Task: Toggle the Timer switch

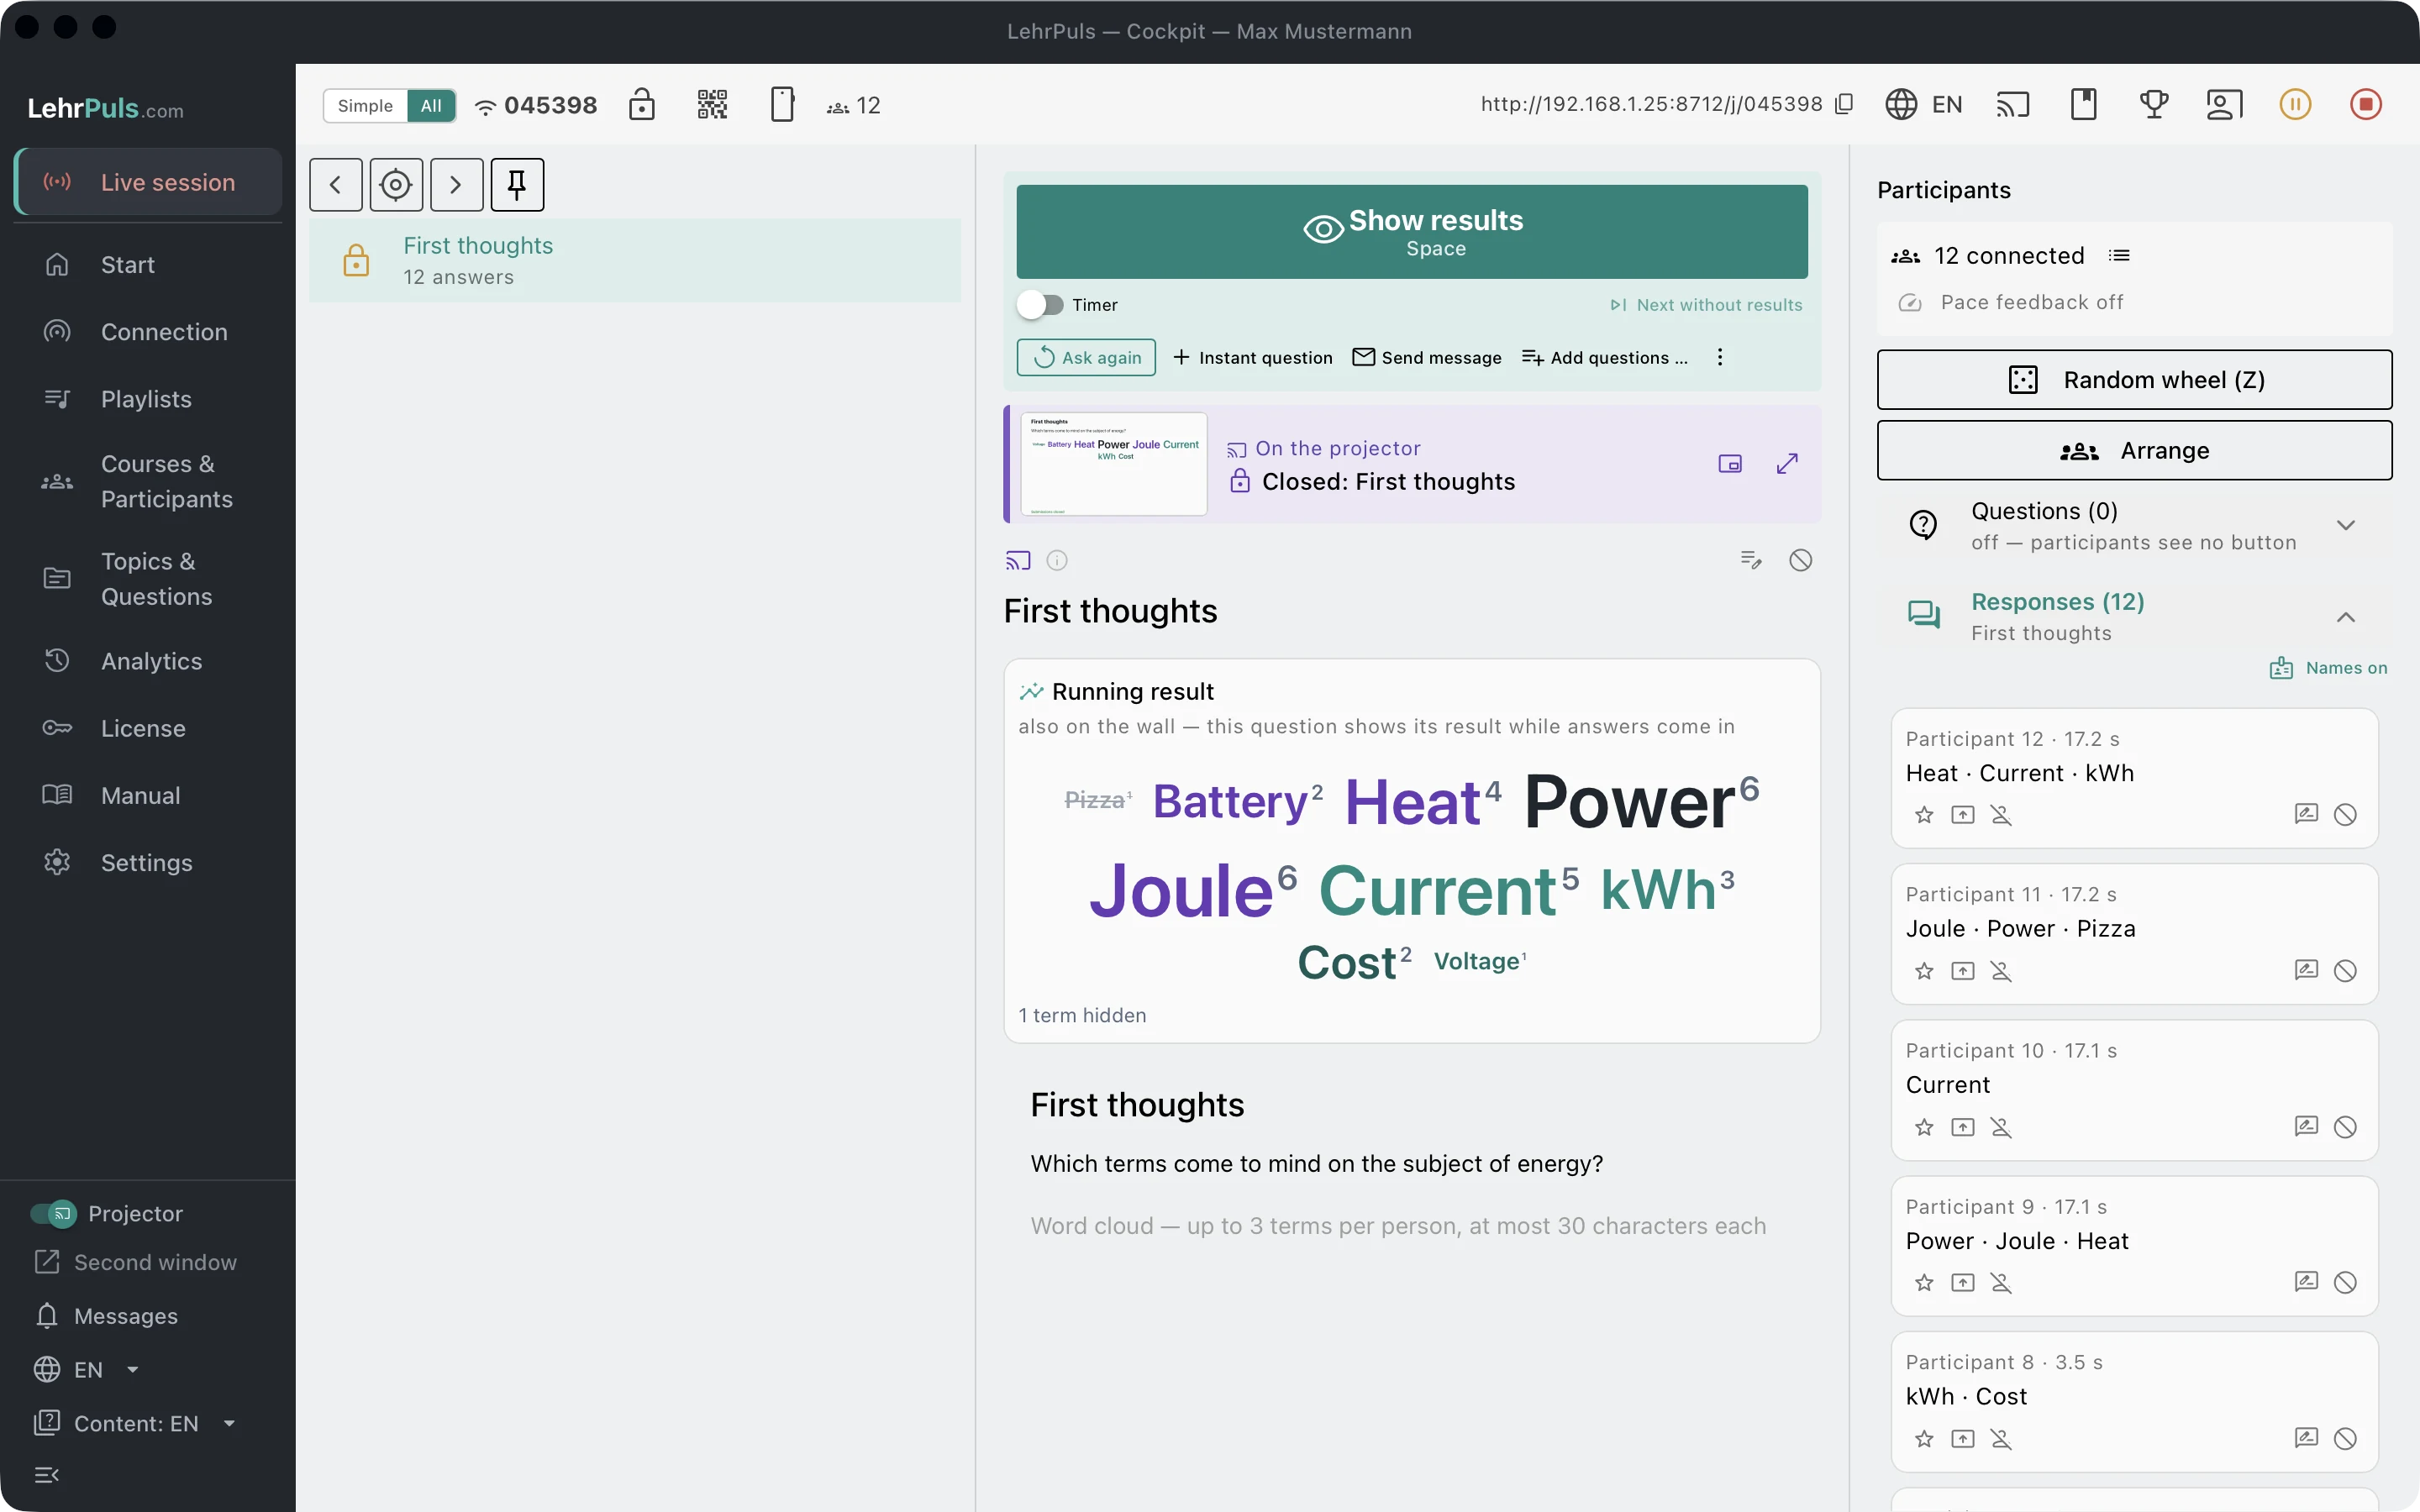Action: tap(1040, 305)
